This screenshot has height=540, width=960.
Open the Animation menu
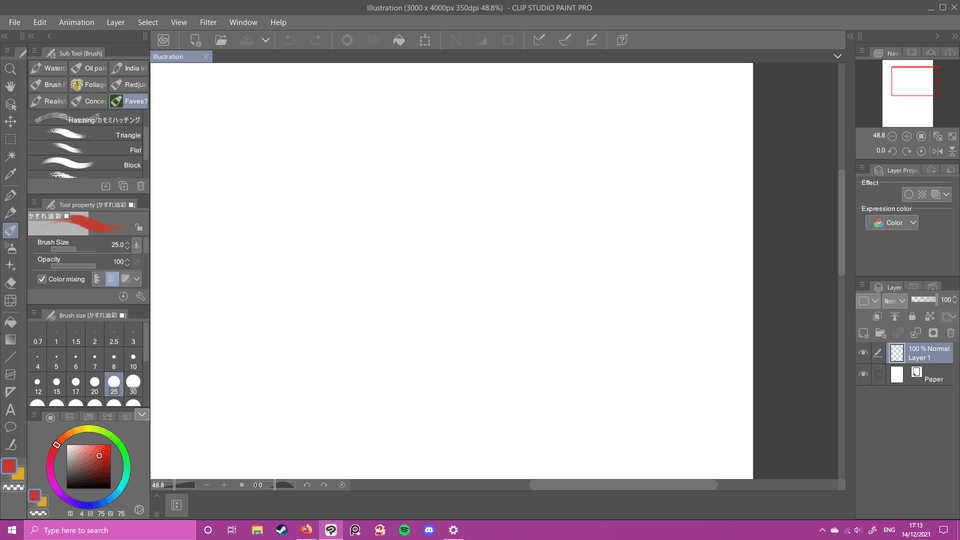pos(77,22)
